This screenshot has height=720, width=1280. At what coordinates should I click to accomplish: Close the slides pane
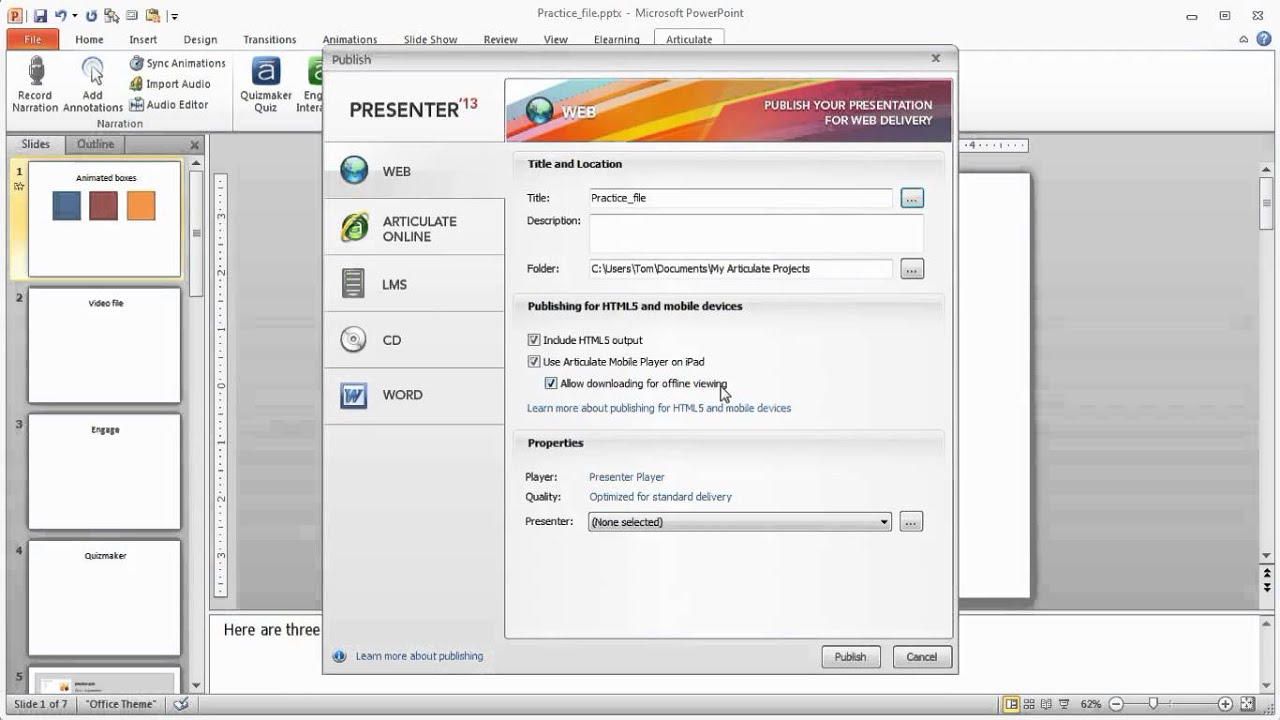pyautogui.click(x=196, y=144)
